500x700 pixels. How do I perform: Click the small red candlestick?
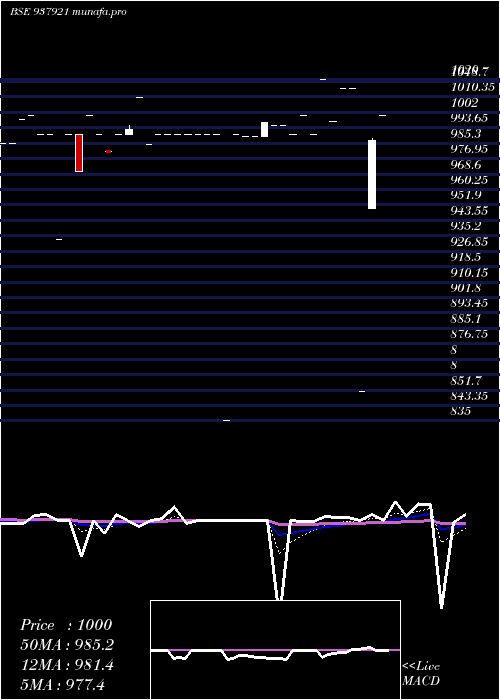tap(108, 152)
